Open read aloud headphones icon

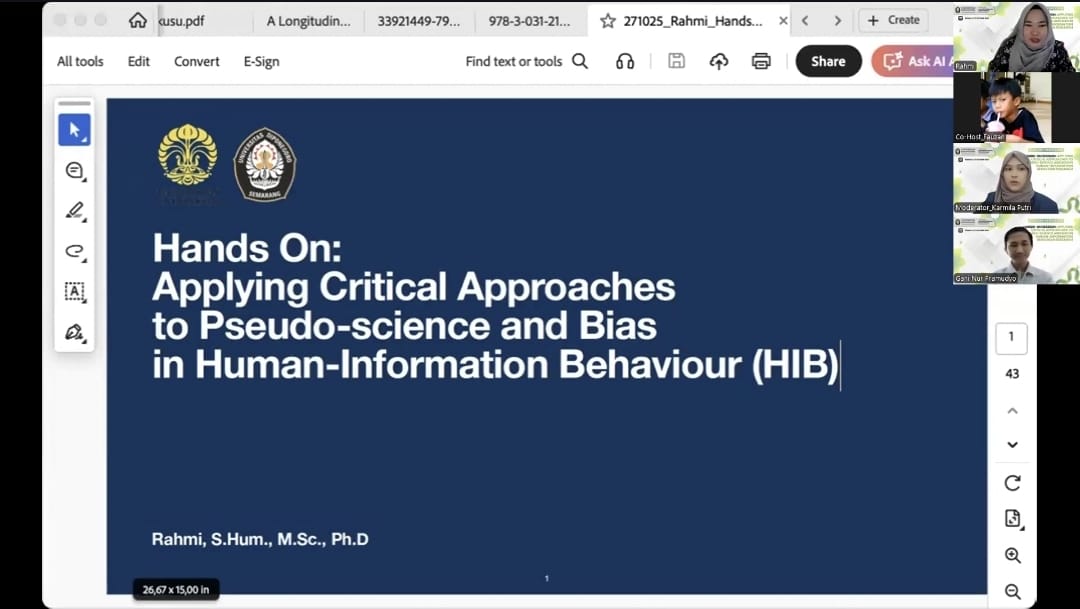625,61
